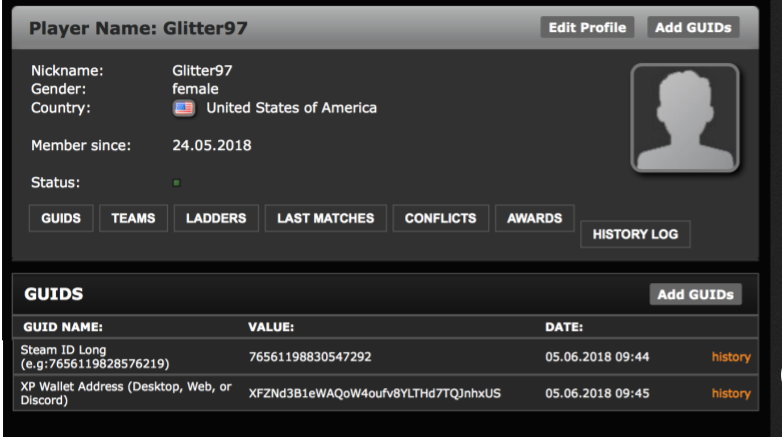Show the LAST MATCHES tab

click(326, 218)
